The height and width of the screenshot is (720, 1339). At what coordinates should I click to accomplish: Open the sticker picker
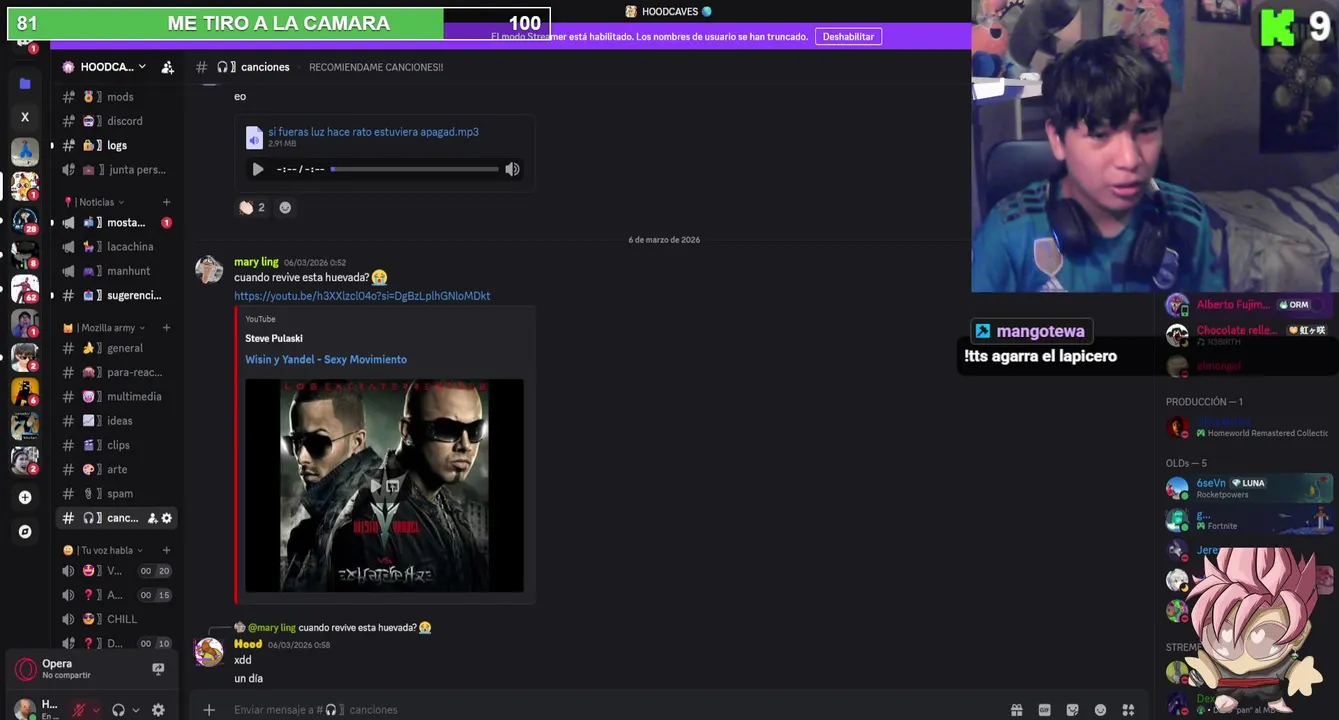click(x=1072, y=710)
